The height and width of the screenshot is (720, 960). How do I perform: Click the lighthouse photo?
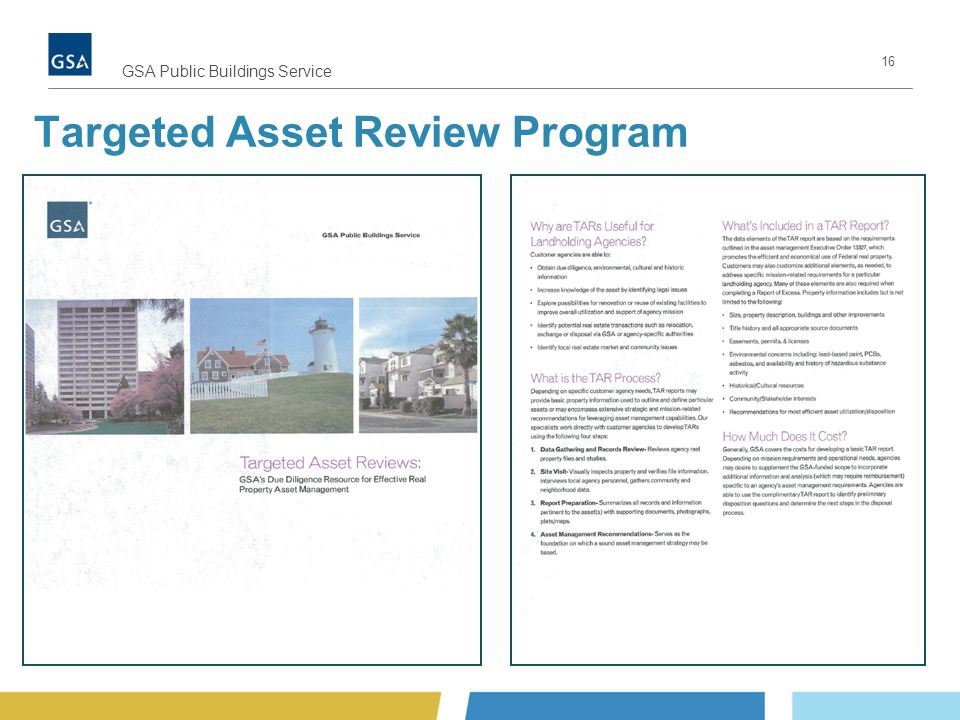[272, 366]
